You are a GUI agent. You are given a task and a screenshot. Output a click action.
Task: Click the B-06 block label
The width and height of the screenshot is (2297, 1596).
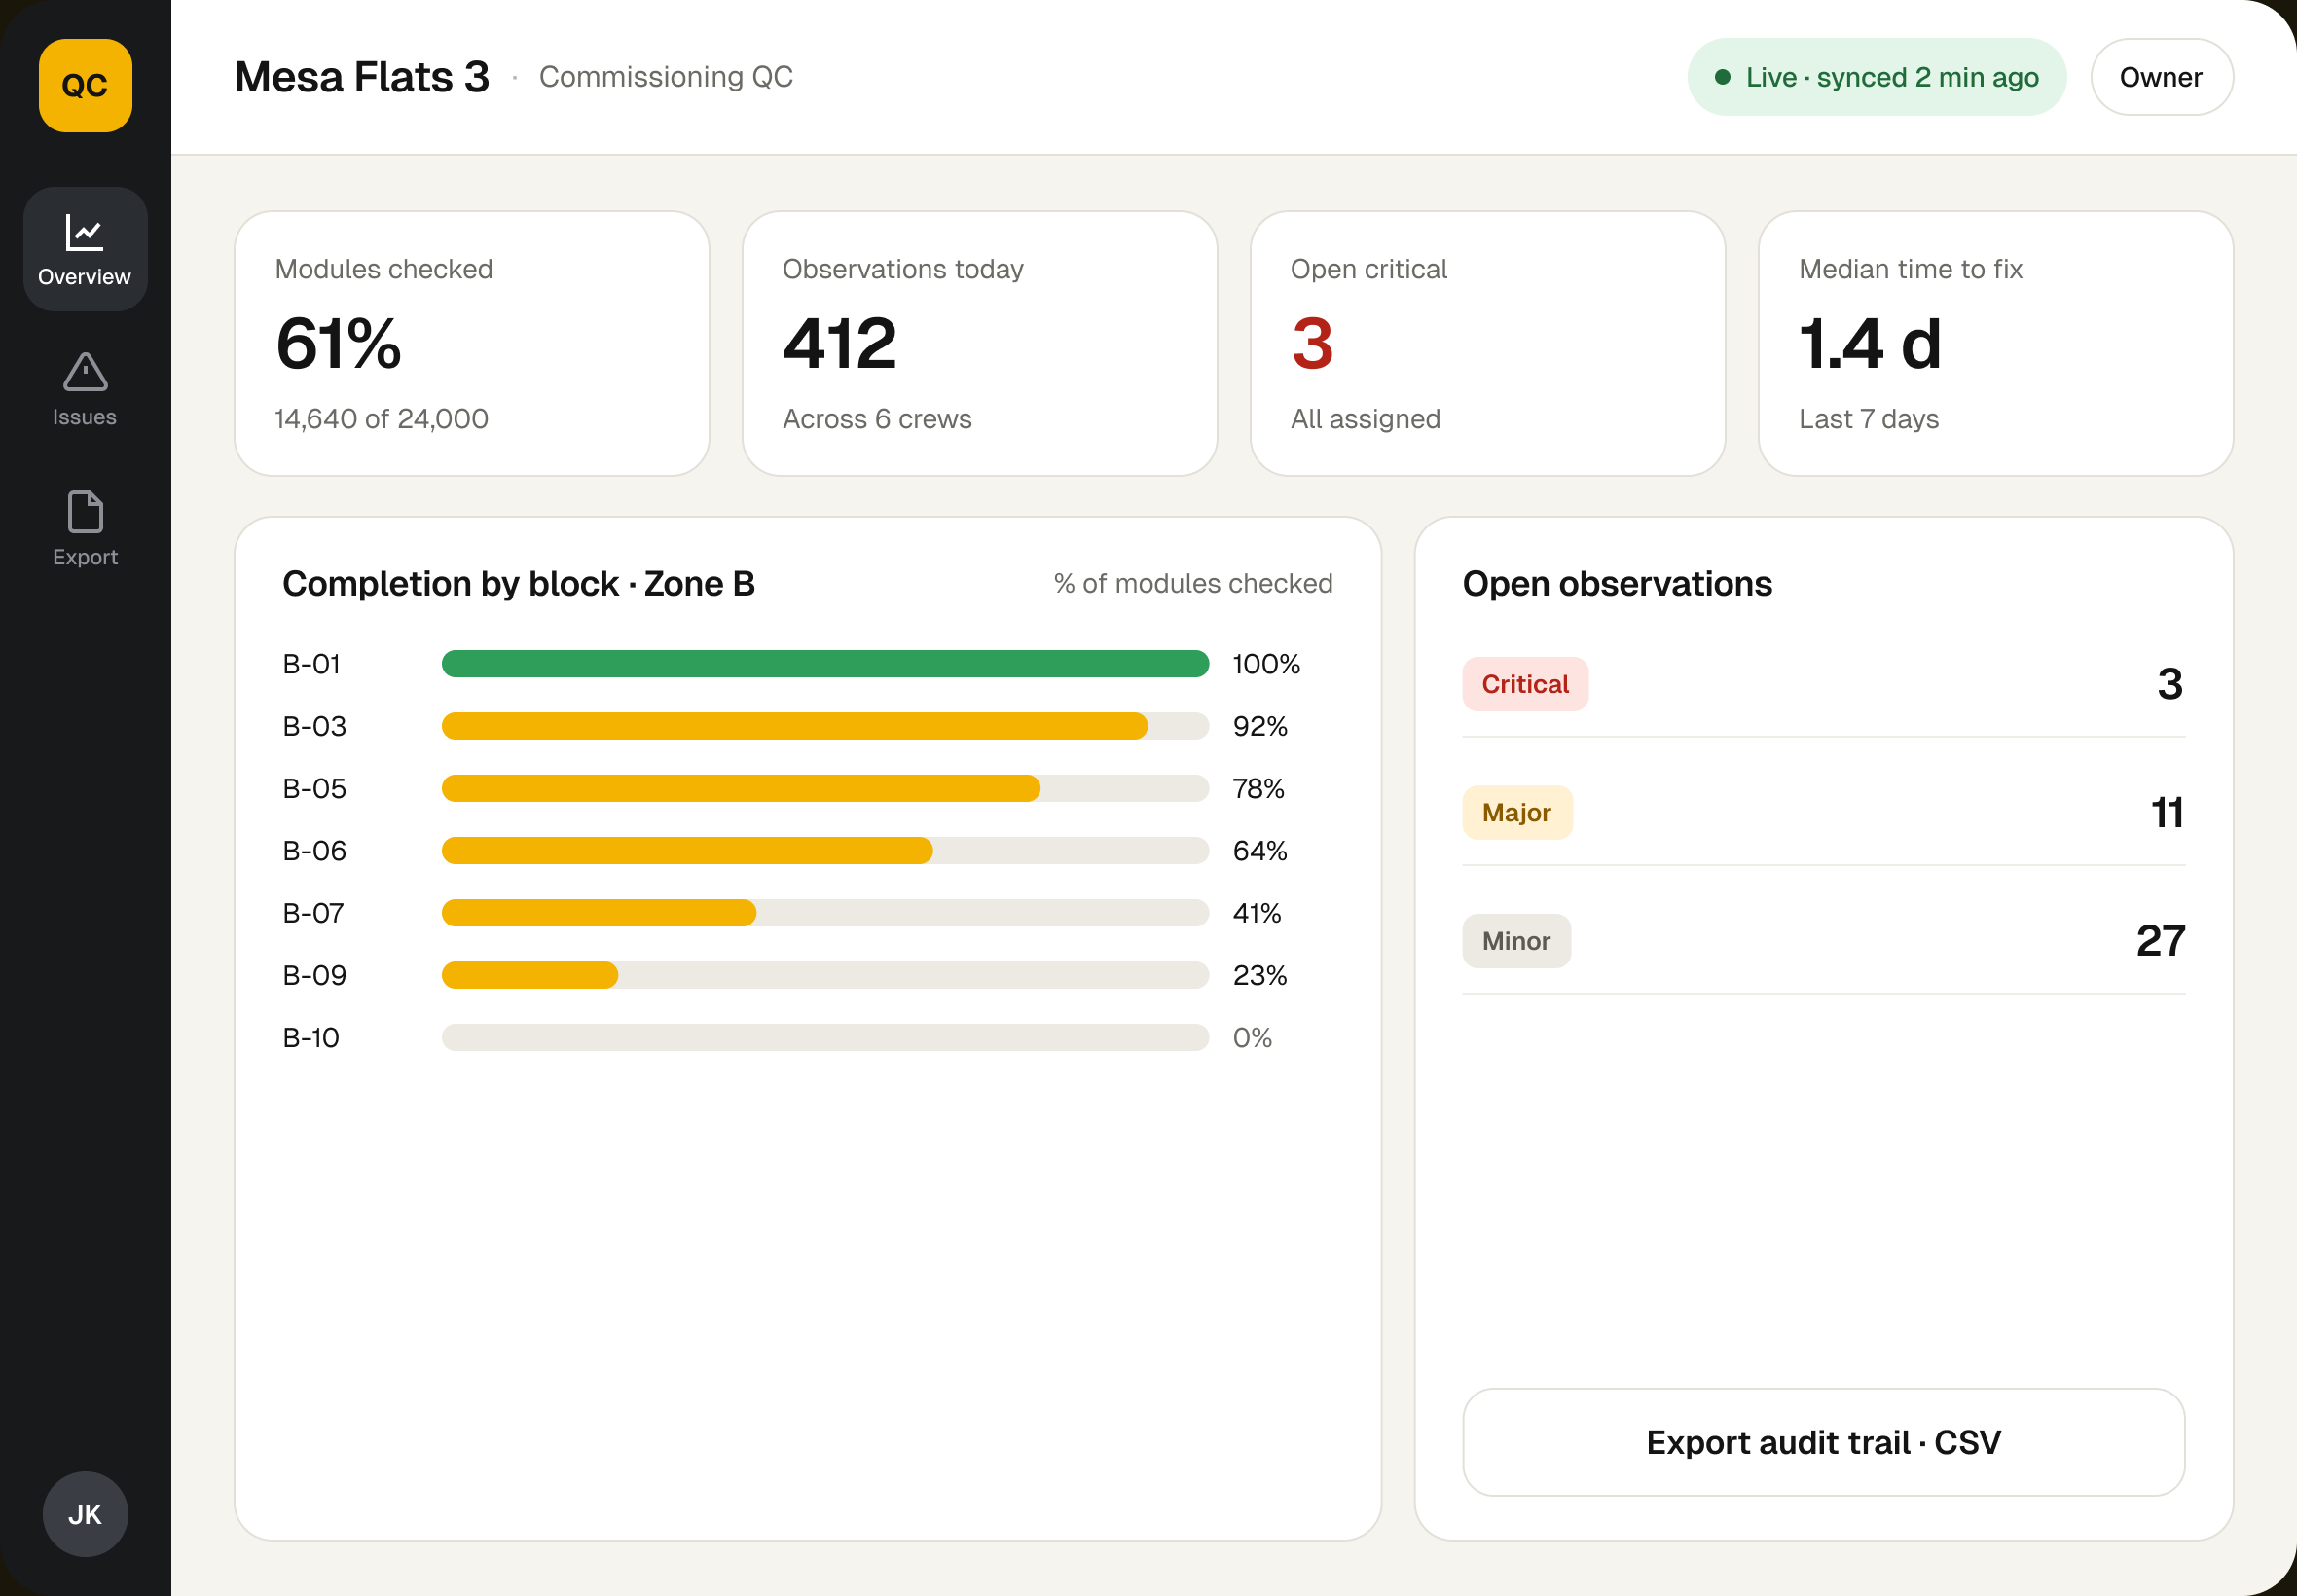(314, 851)
